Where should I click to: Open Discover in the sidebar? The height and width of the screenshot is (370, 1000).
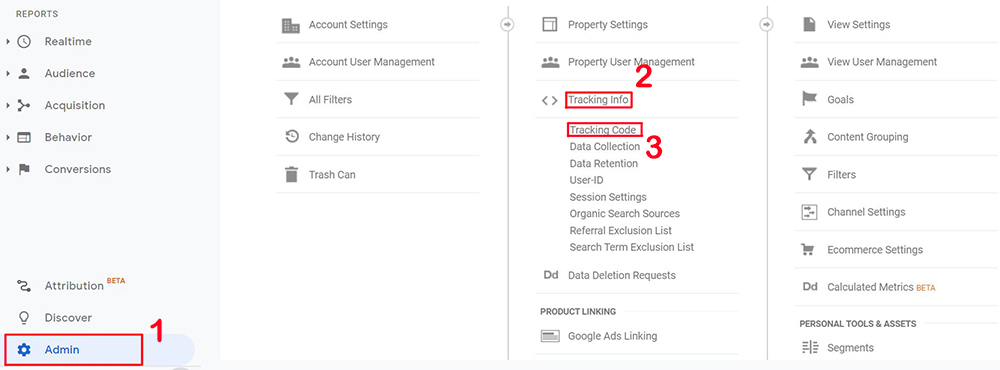tap(68, 318)
